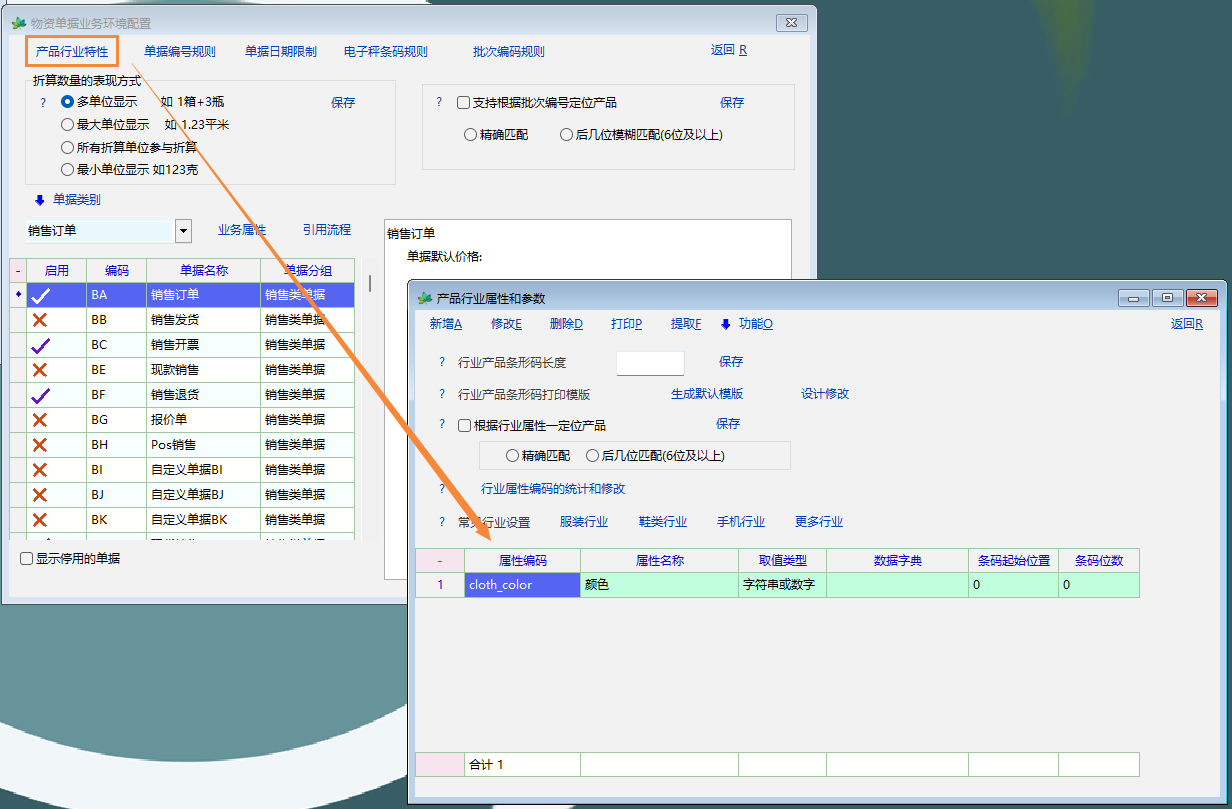The image size is (1232, 809).
Task: Open the 销售订单 document type dropdown
Action: [x=183, y=231]
